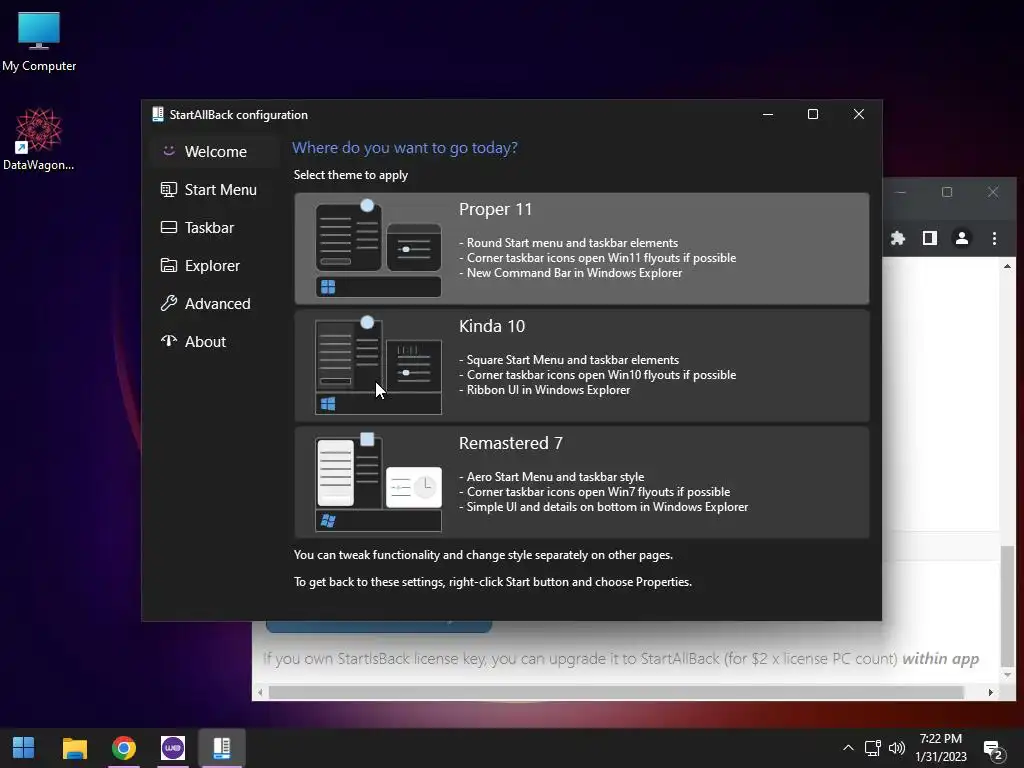1024x768 pixels.
Task: Click the Welcome smiley icon
Action: tap(168, 151)
